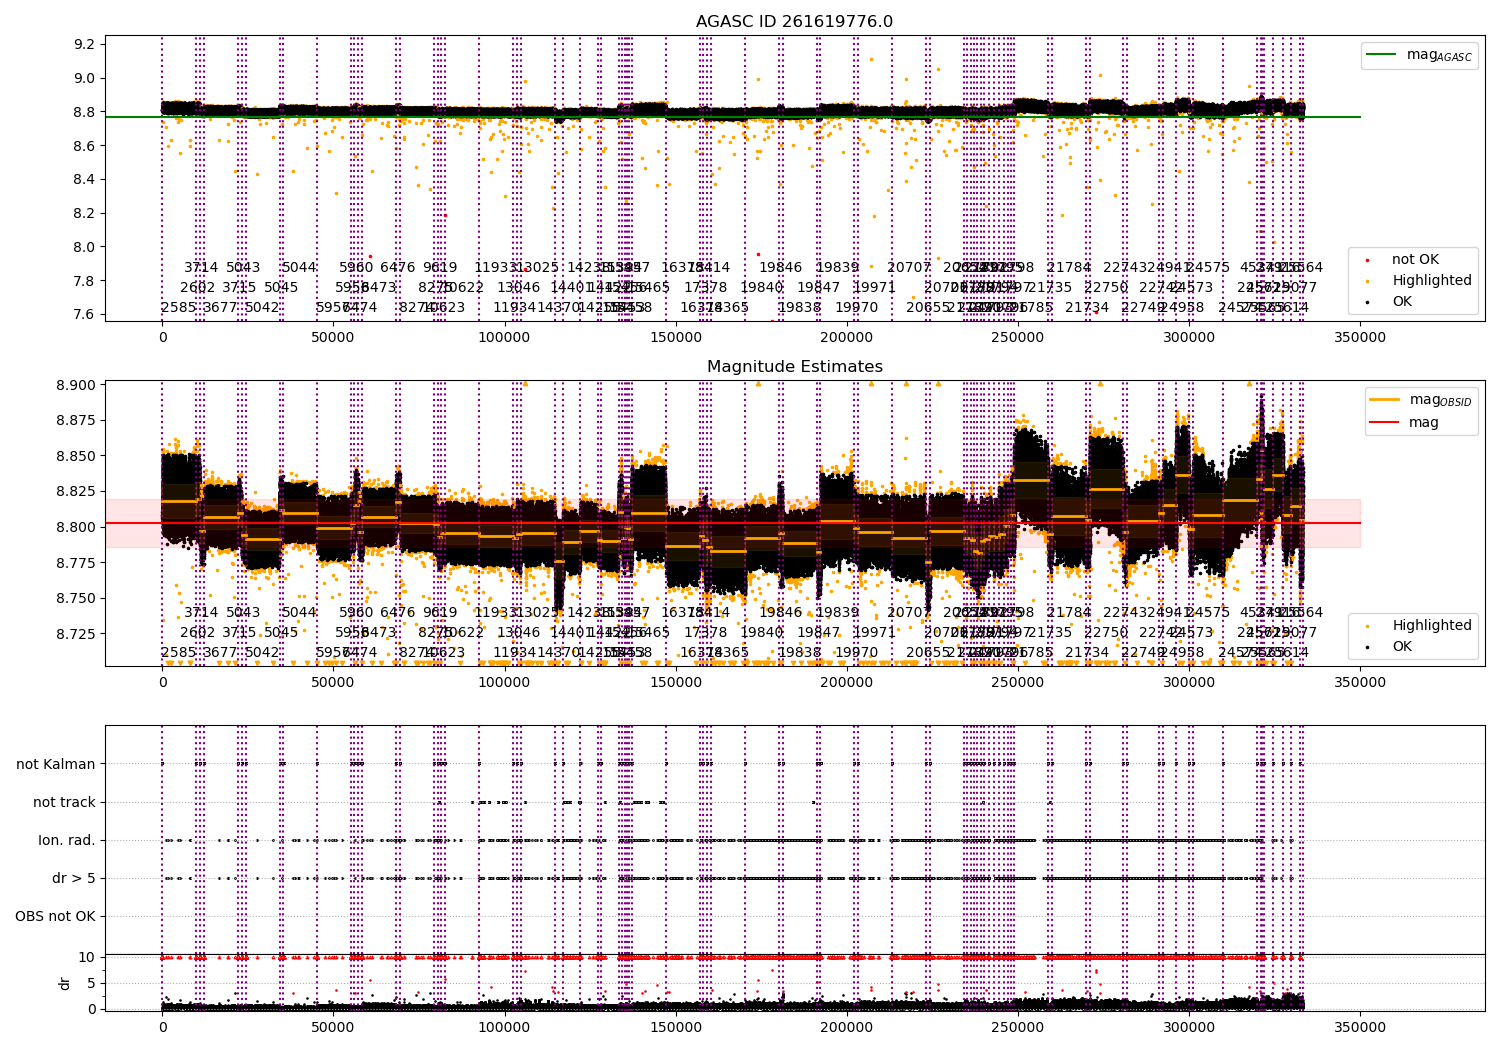Screen dimensions: 1500x1050
Task: Click the 8.900 y-axis tick label
Action: 77,385
